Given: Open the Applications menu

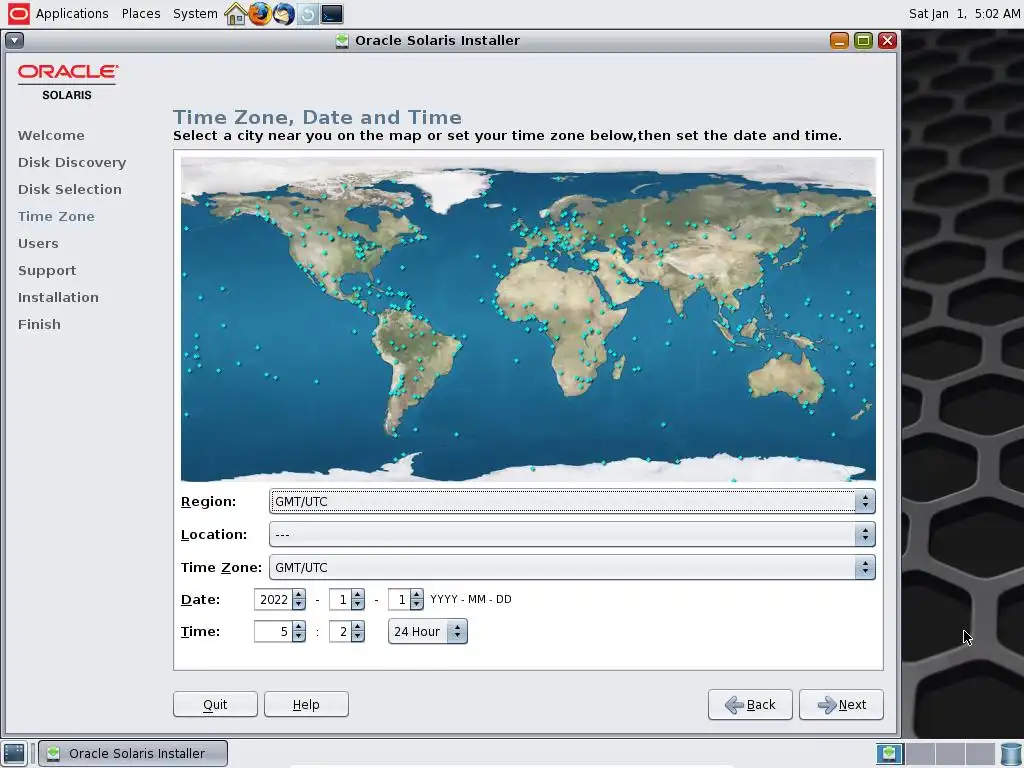Looking at the screenshot, I should tap(72, 14).
